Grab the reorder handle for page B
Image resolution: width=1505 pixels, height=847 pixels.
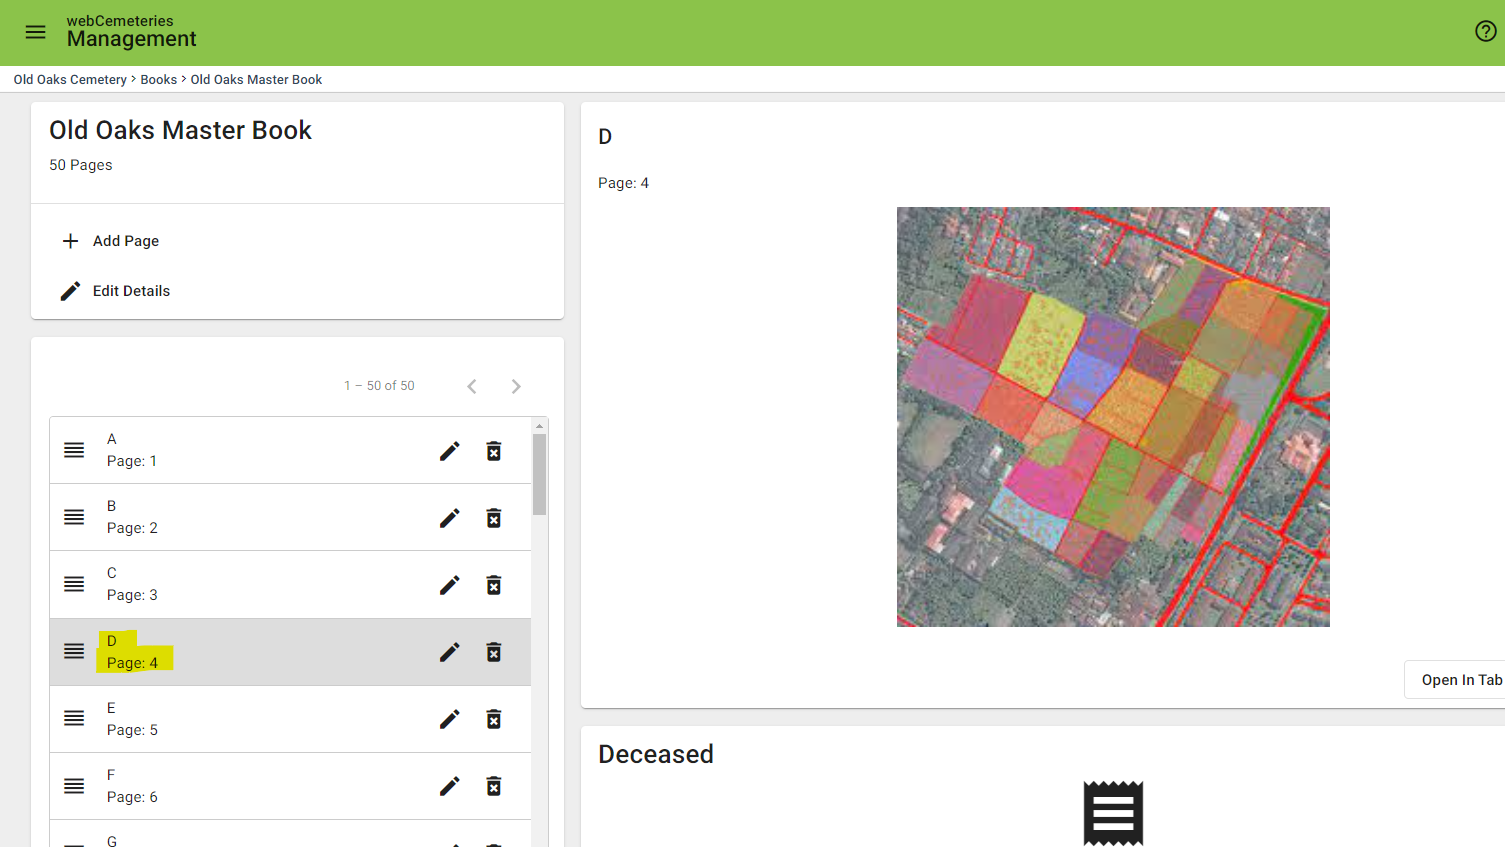pyautogui.click(x=74, y=517)
